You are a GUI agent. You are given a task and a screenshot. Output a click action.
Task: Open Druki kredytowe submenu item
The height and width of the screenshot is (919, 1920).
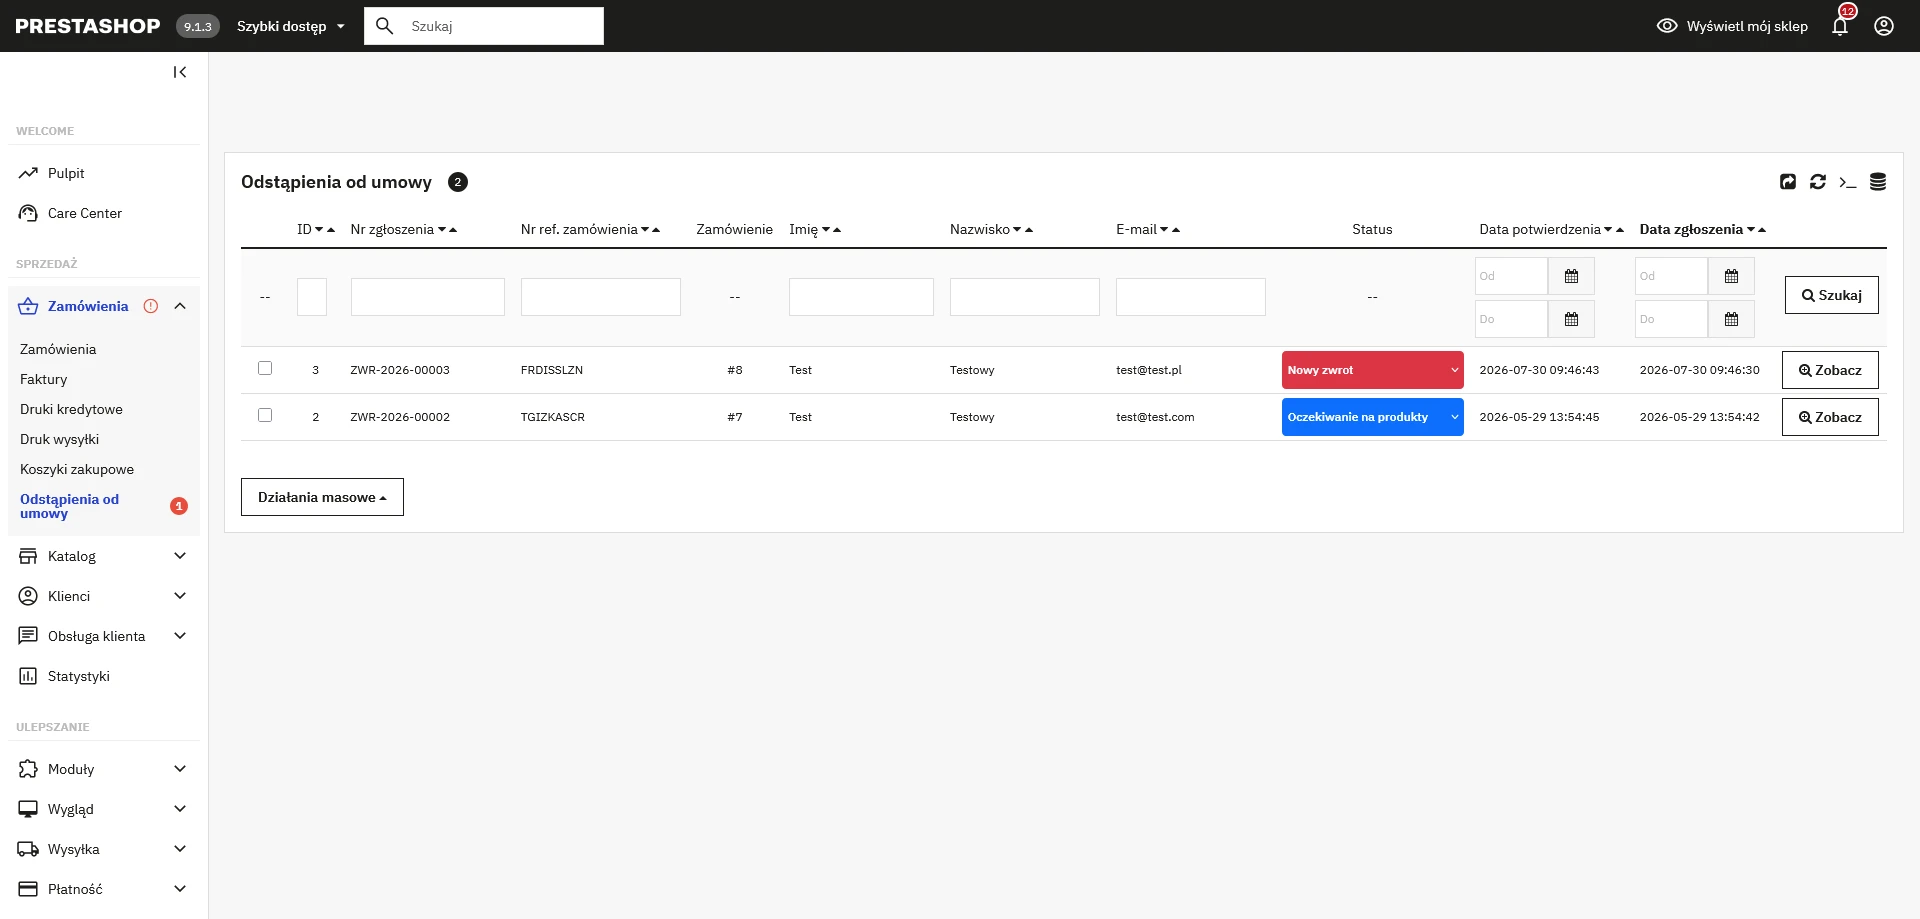[x=71, y=409]
